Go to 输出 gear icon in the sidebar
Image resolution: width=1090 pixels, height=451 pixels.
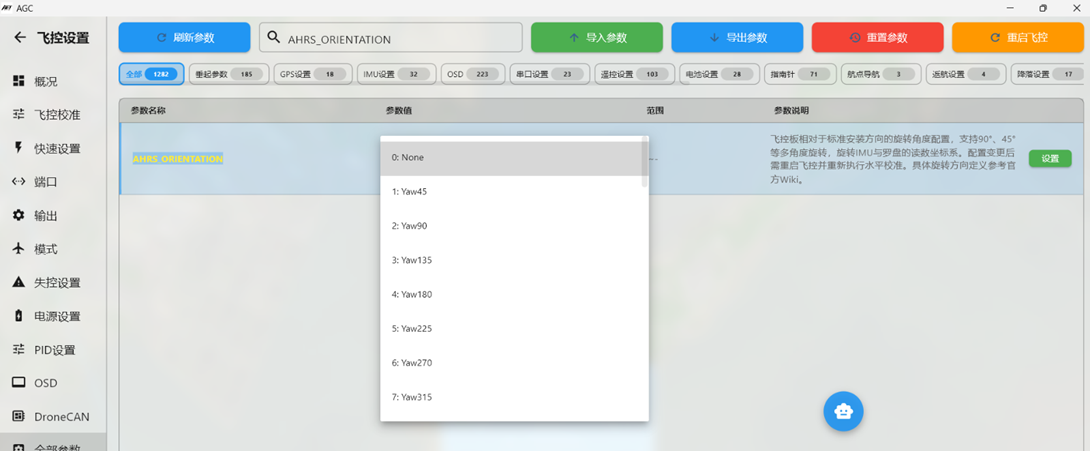click(18, 216)
